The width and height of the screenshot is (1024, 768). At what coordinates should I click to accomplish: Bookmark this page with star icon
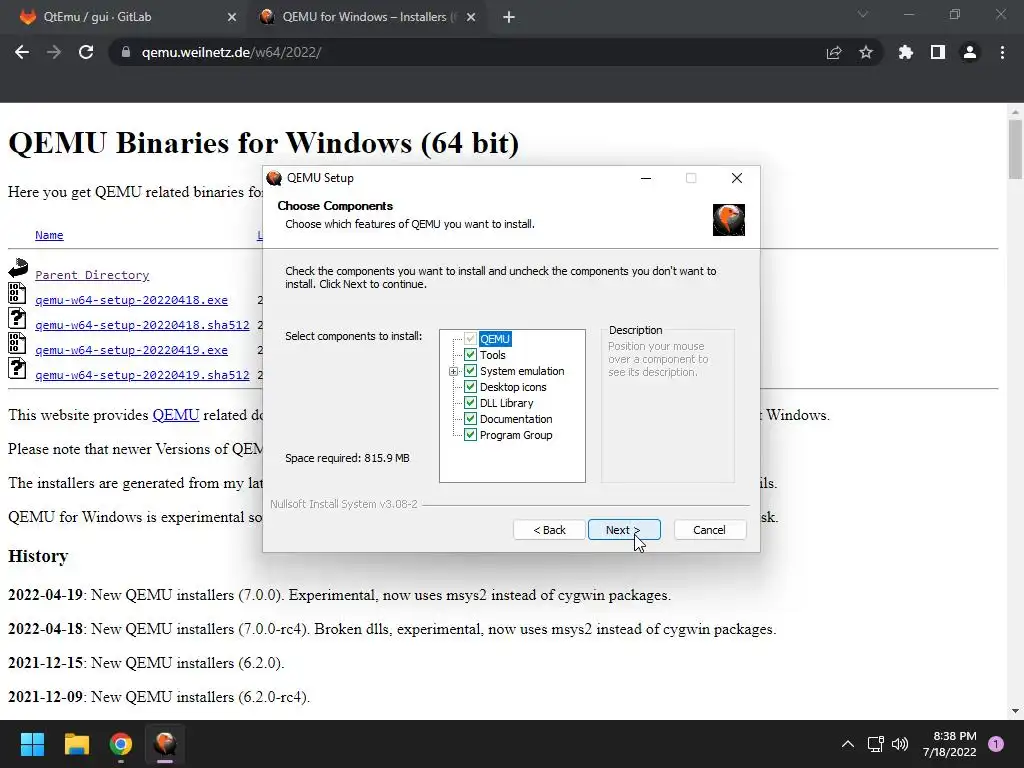[866, 52]
